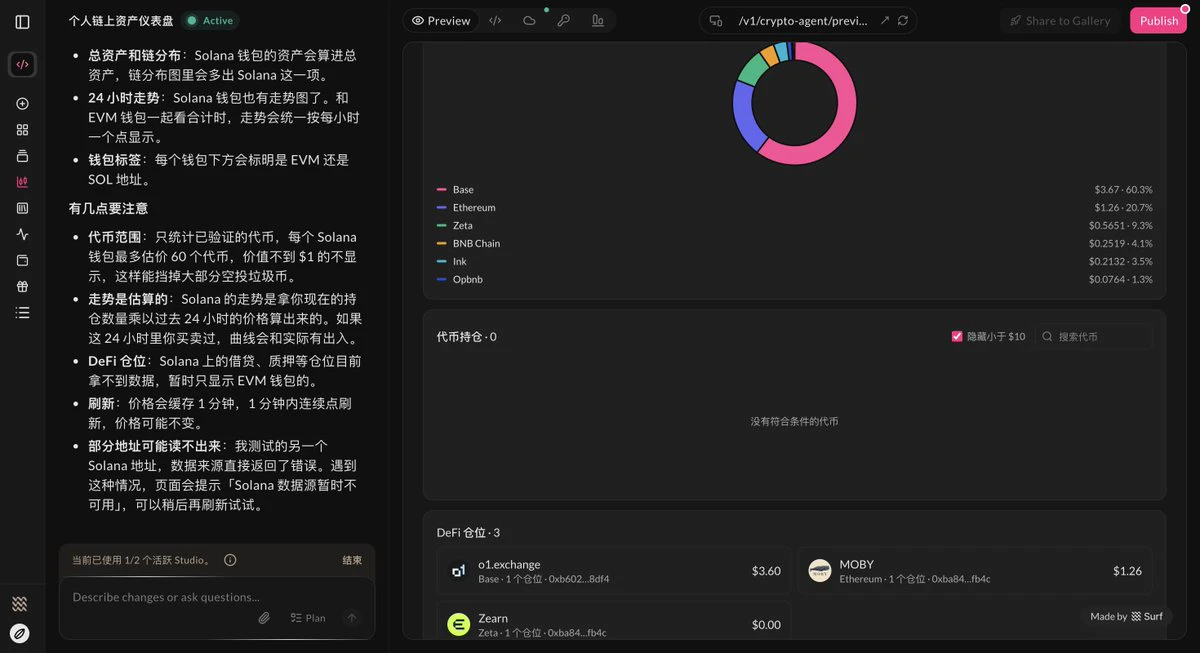Click the 搜索代币 search field
This screenshot has height=653, width=1200.
[1093, 337]
